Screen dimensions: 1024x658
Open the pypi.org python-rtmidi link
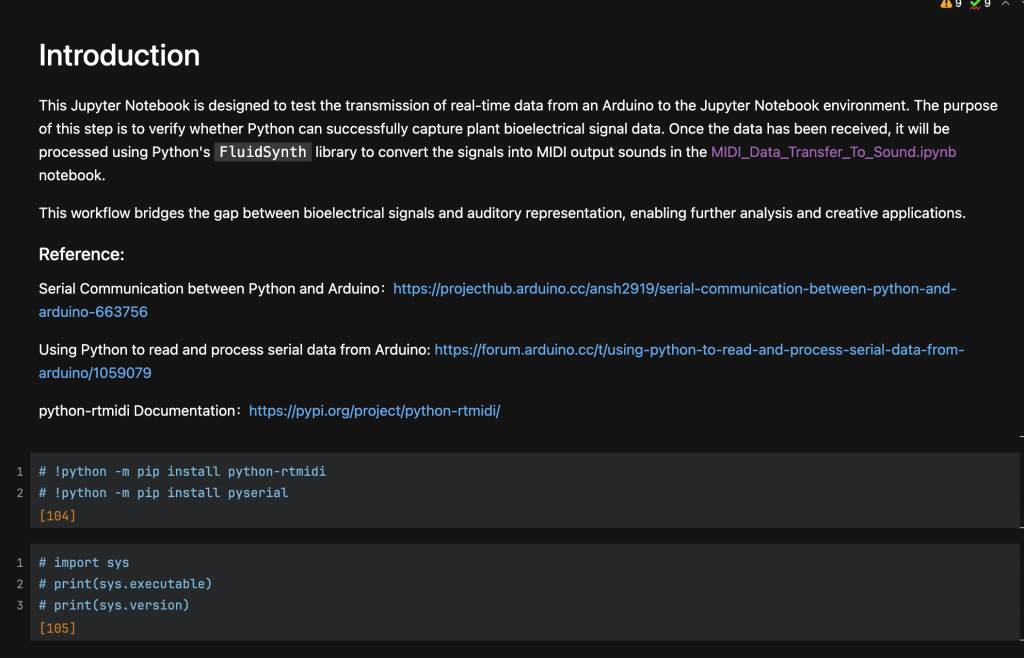pos(374,411)
